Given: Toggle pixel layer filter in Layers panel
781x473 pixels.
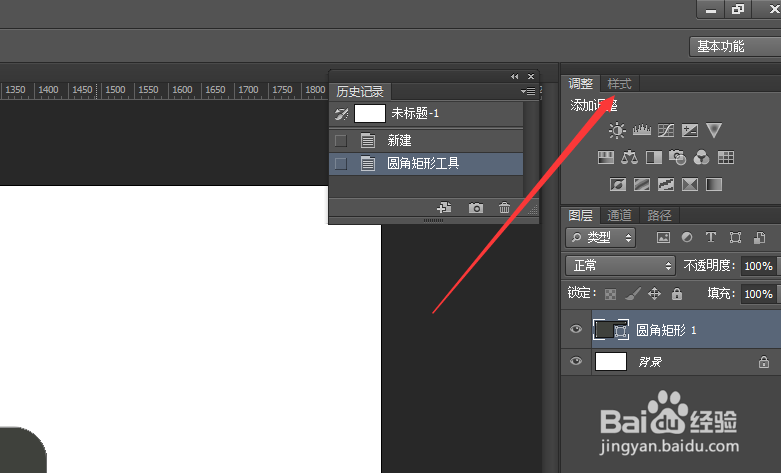Looking at the screenshot, I should point(663,237).
